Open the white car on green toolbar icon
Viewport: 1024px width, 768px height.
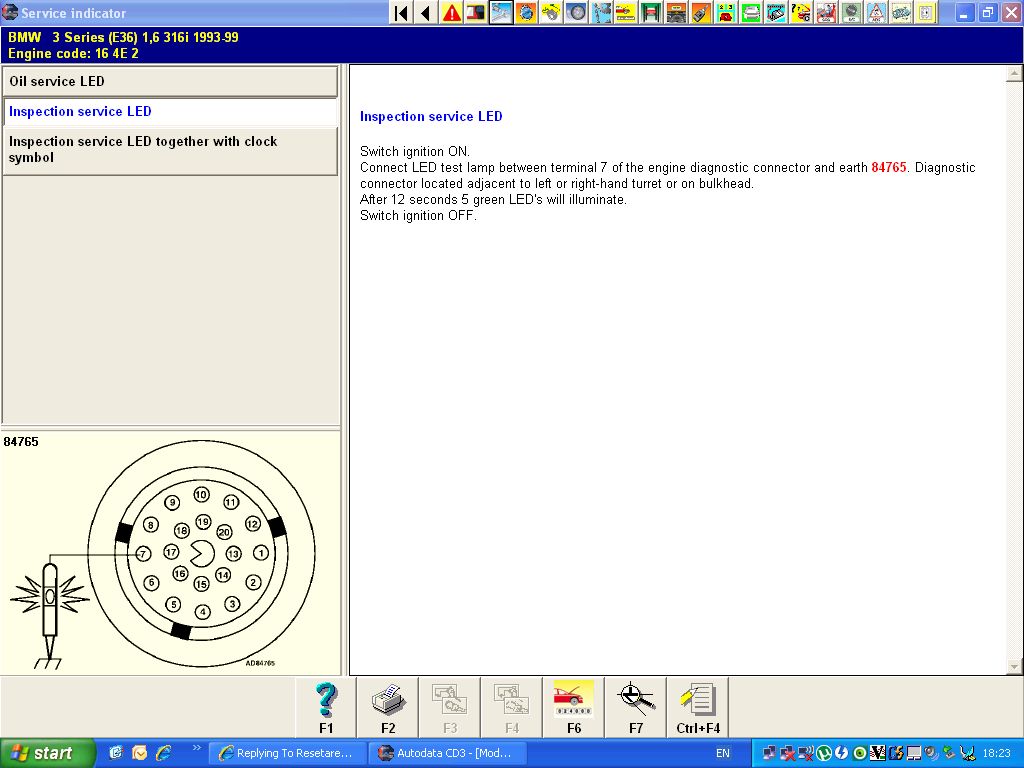click(x=750, y=12)
